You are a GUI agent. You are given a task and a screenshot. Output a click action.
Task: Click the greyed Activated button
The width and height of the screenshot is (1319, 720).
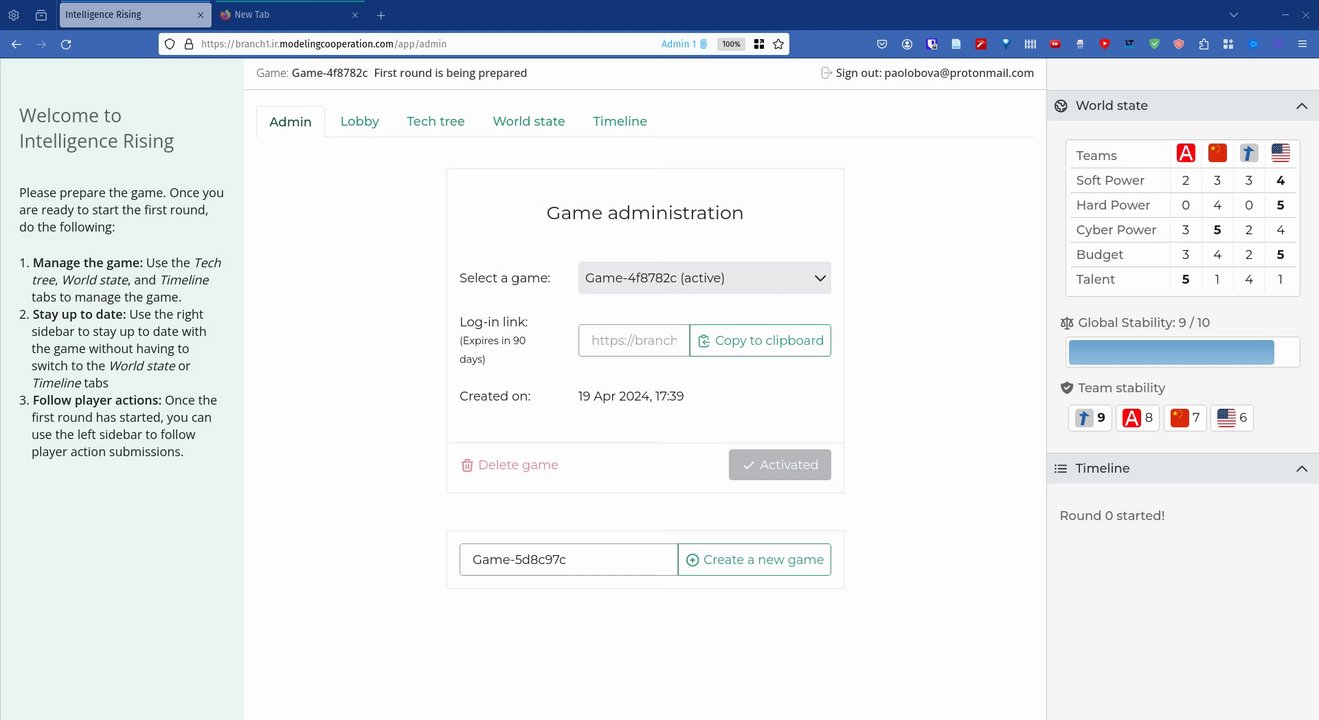click(779, 465)
